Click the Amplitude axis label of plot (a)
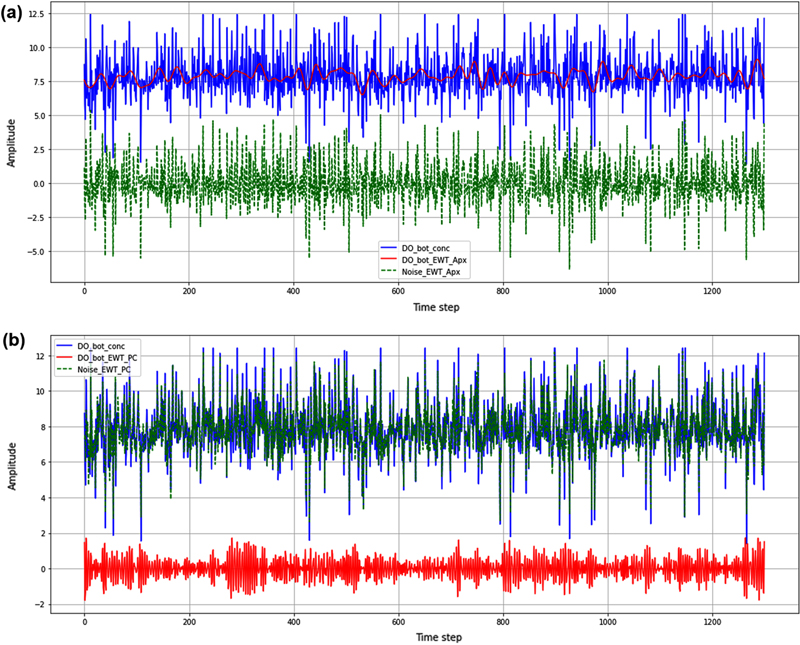The width and height of the screenshot is (800, 645). click(11, 143)
